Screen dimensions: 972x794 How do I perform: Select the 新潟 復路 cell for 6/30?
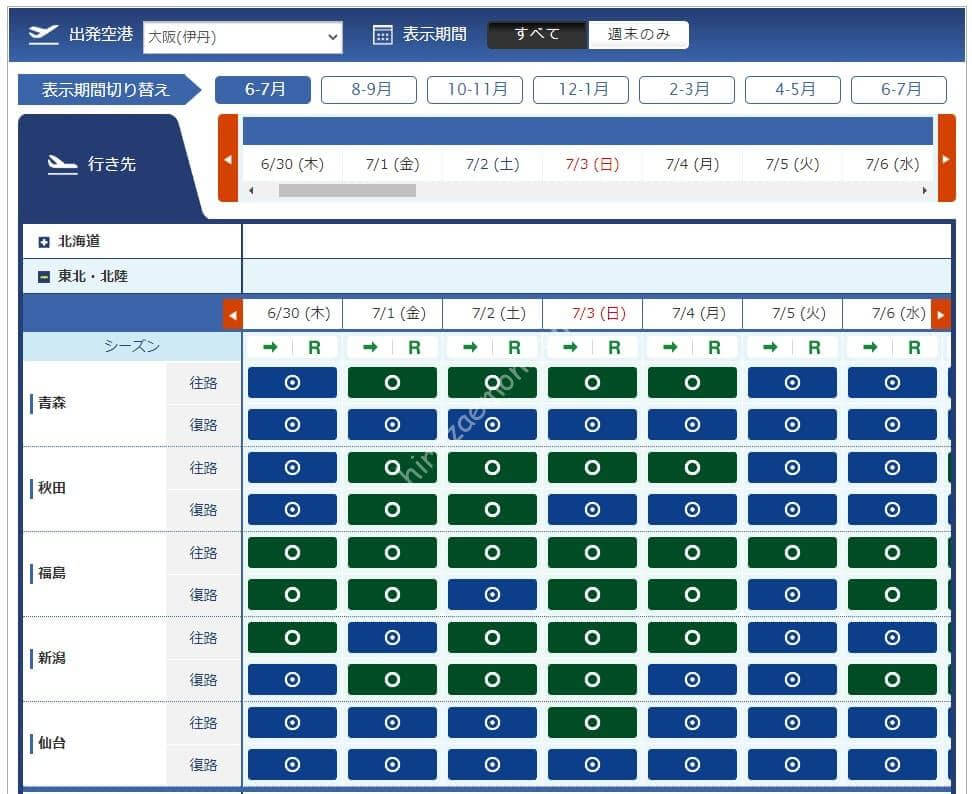(292, 680)
